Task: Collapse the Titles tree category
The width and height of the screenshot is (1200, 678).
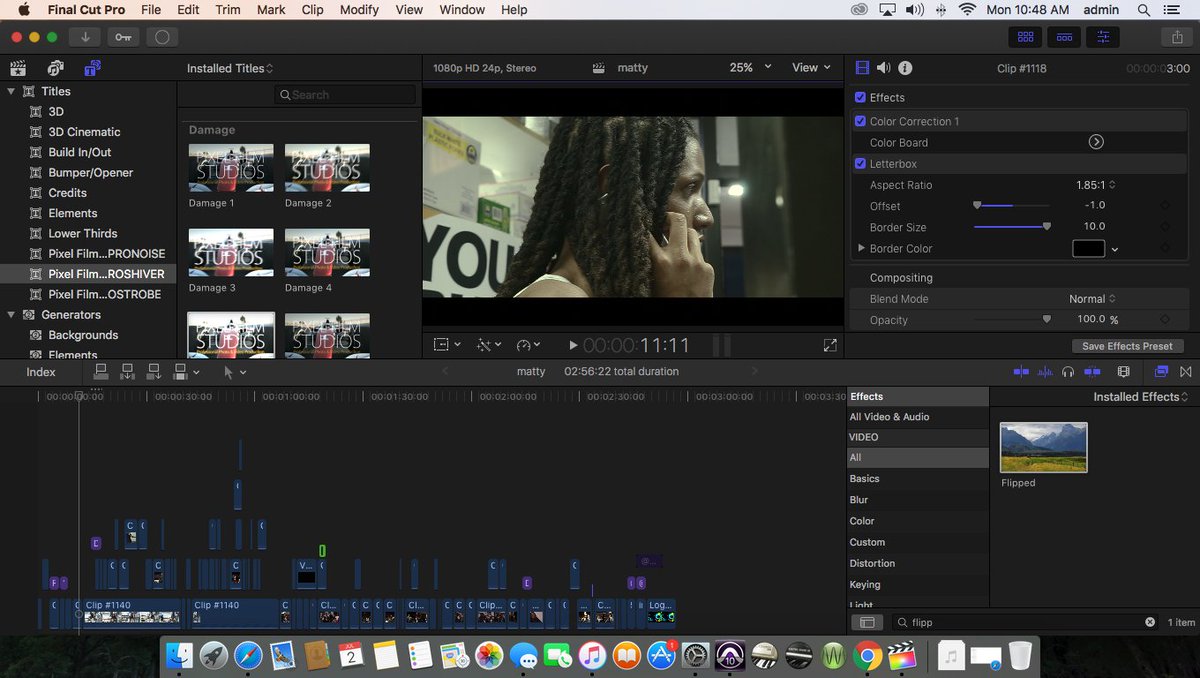Action: pos(12,91)
